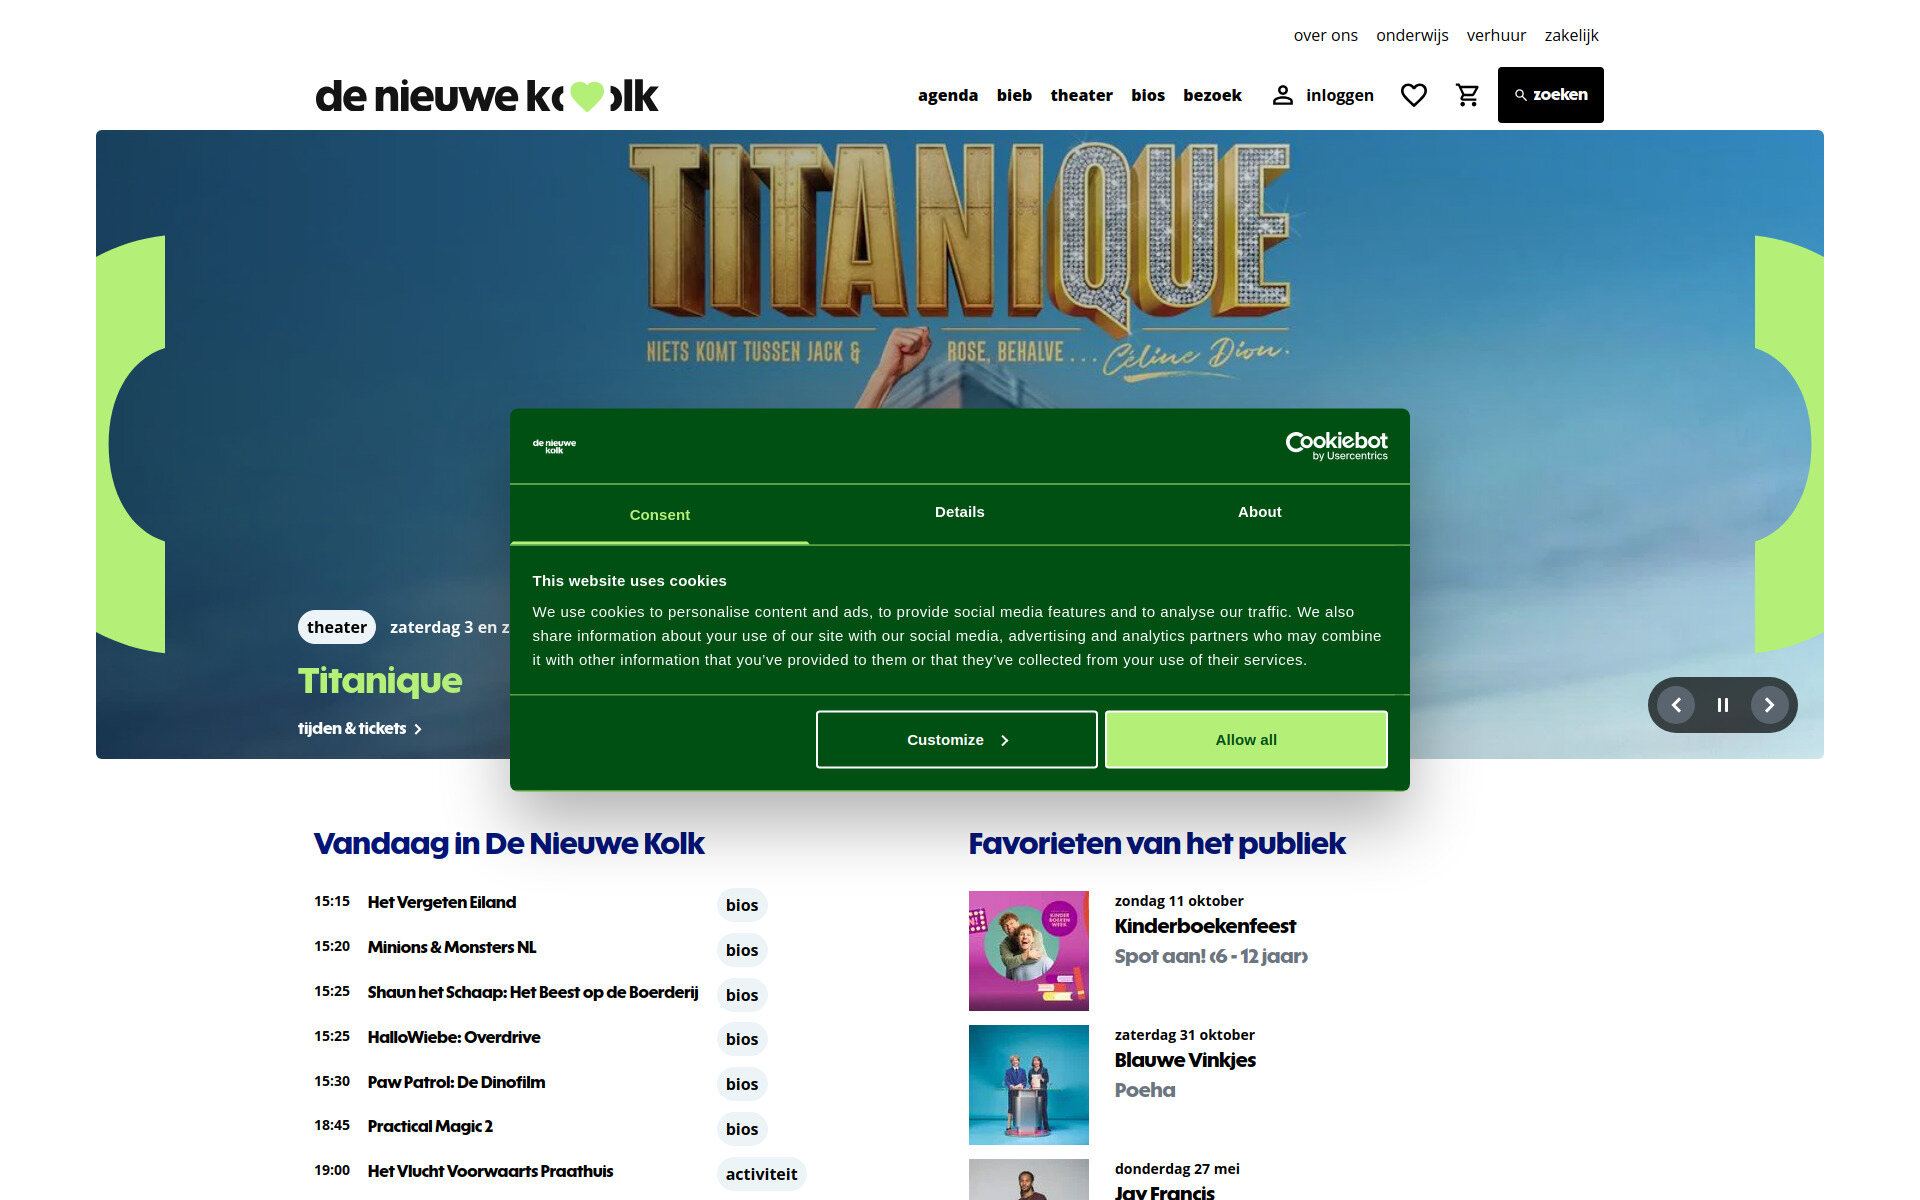Switch to the Consent tab
This screenshot has height=1200, width=1920.
pyautogui.click(x=659, y=514)
